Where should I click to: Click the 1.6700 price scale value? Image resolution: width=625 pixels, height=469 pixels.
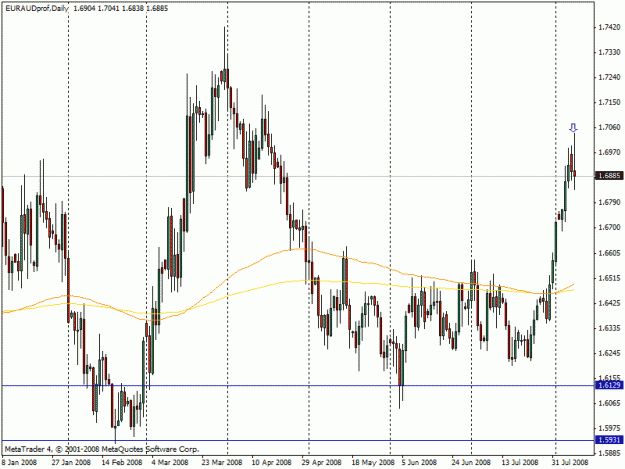pyautogui.click(x=610, y=228)
